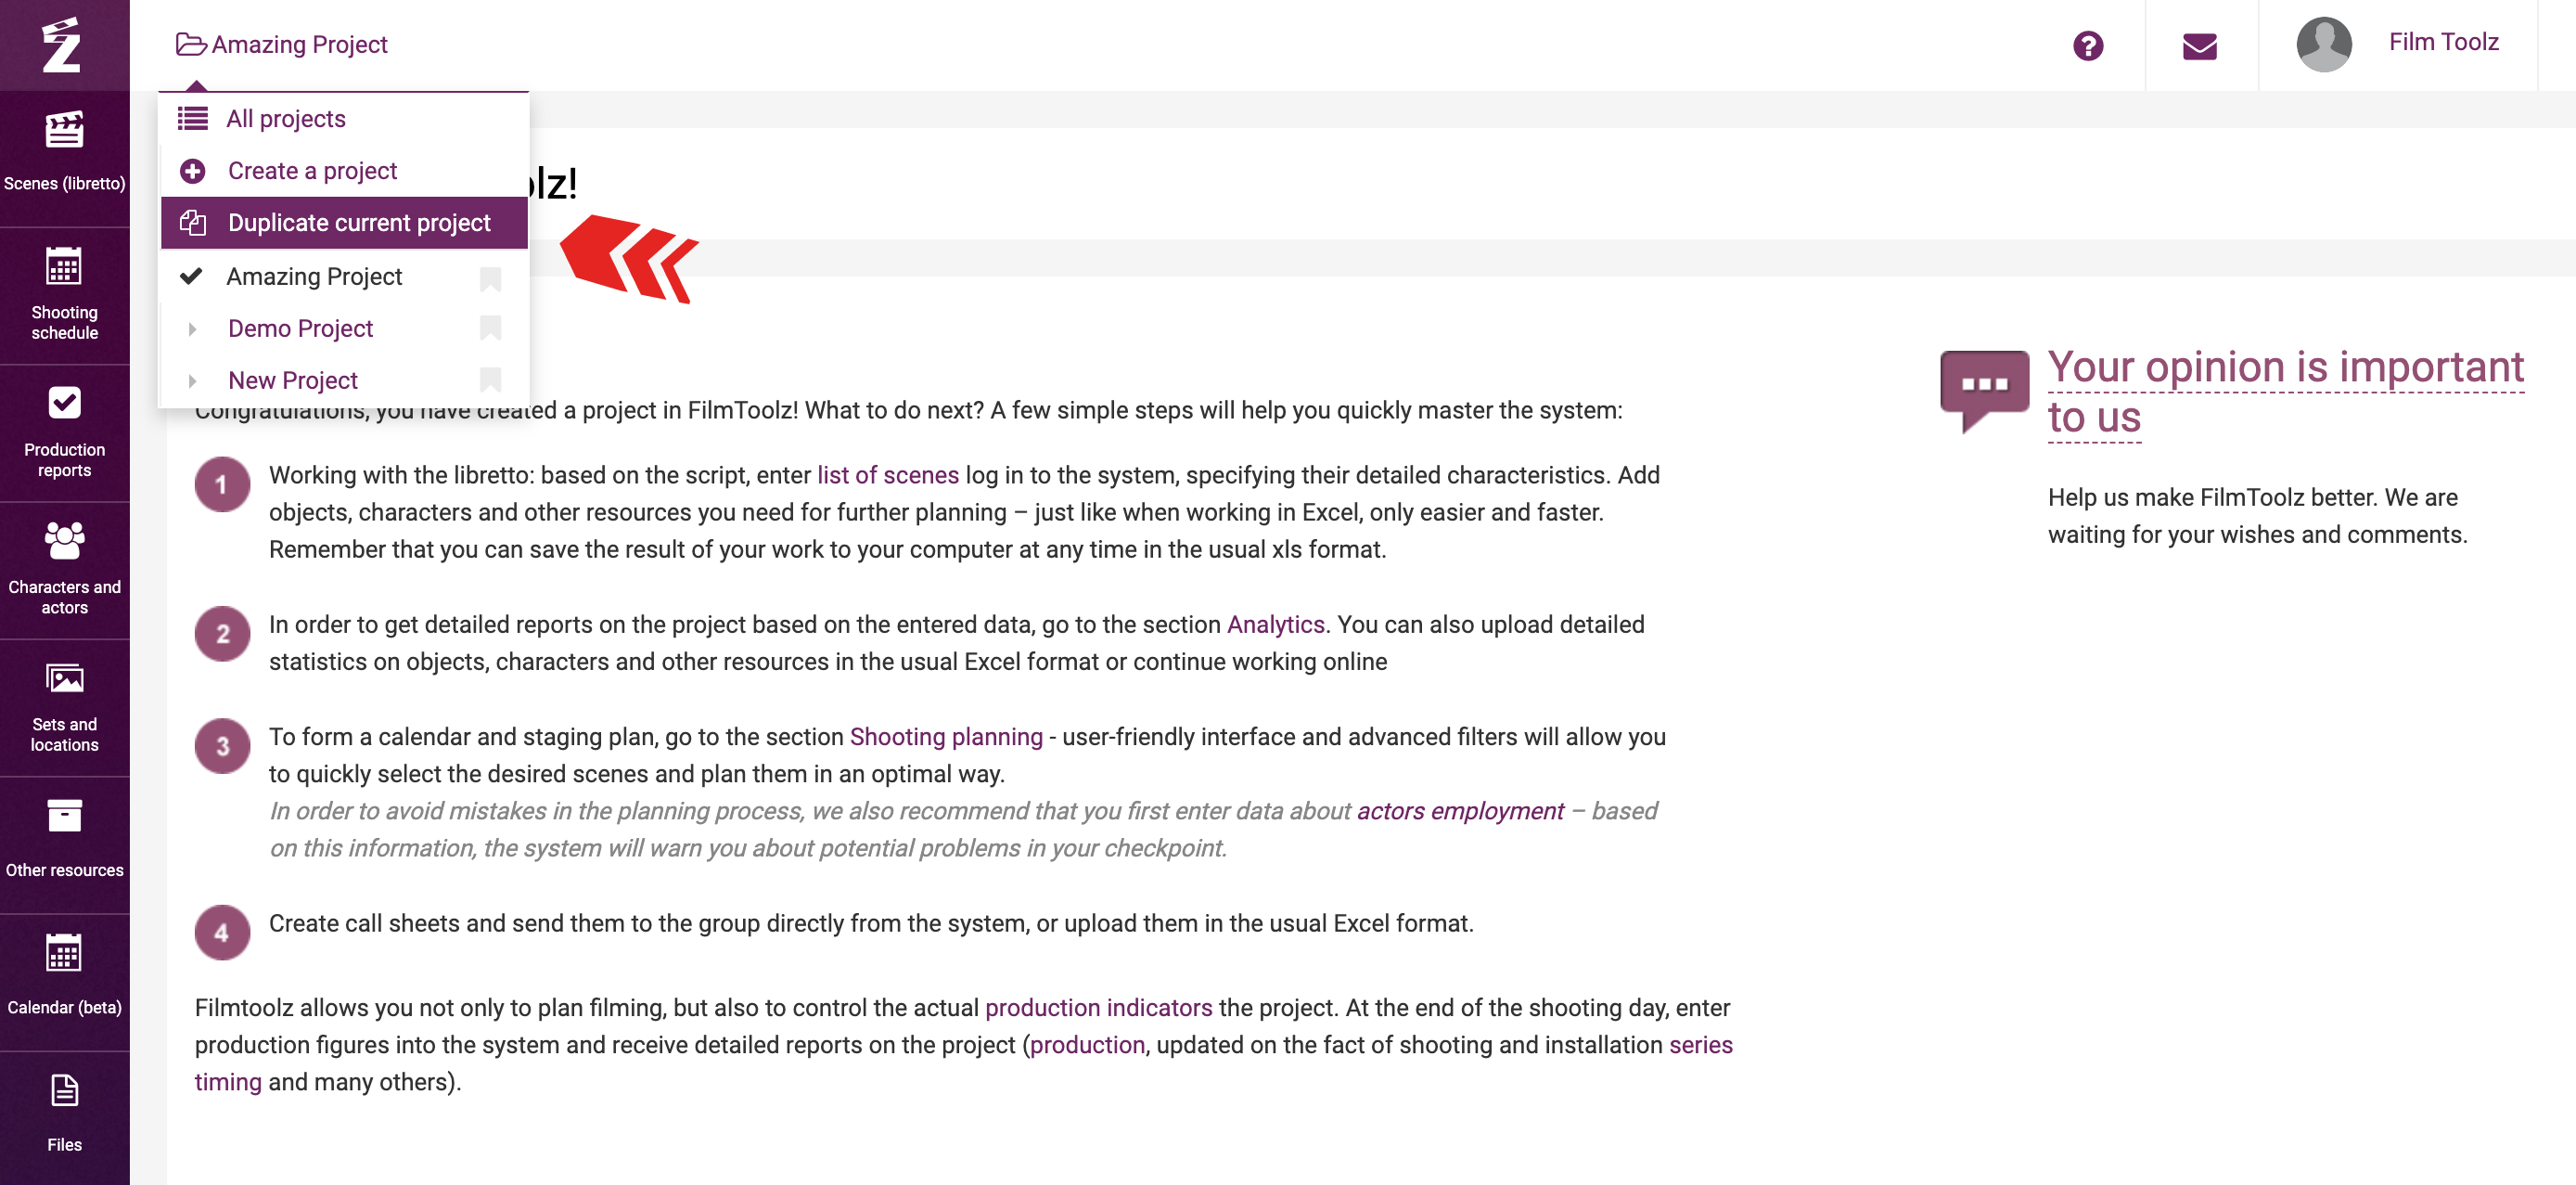The height and width of the screenshot is (1185, 2576).
Task: Click the Other resources sidebar label
Action: pos(64,870)
